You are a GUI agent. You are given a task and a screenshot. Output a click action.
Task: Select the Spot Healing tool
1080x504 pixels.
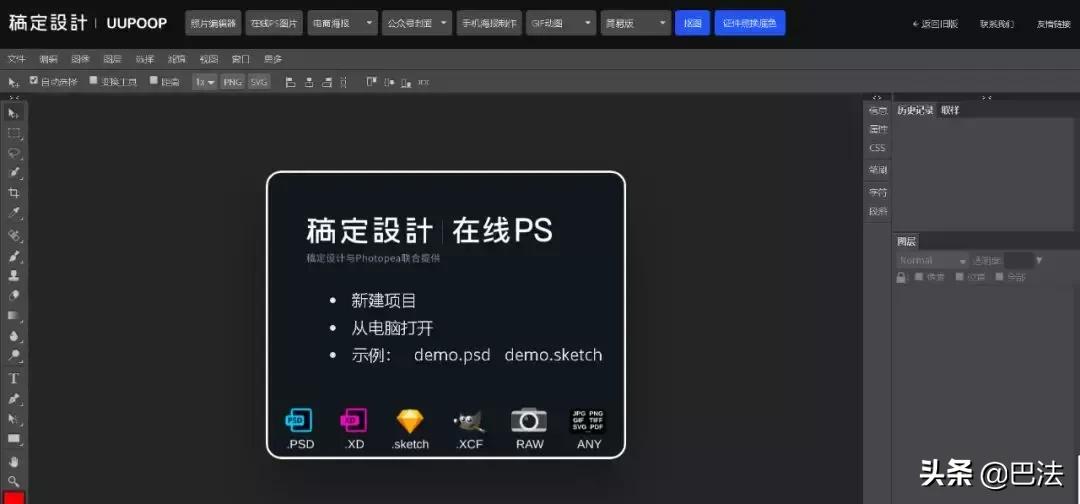point(14,235)
